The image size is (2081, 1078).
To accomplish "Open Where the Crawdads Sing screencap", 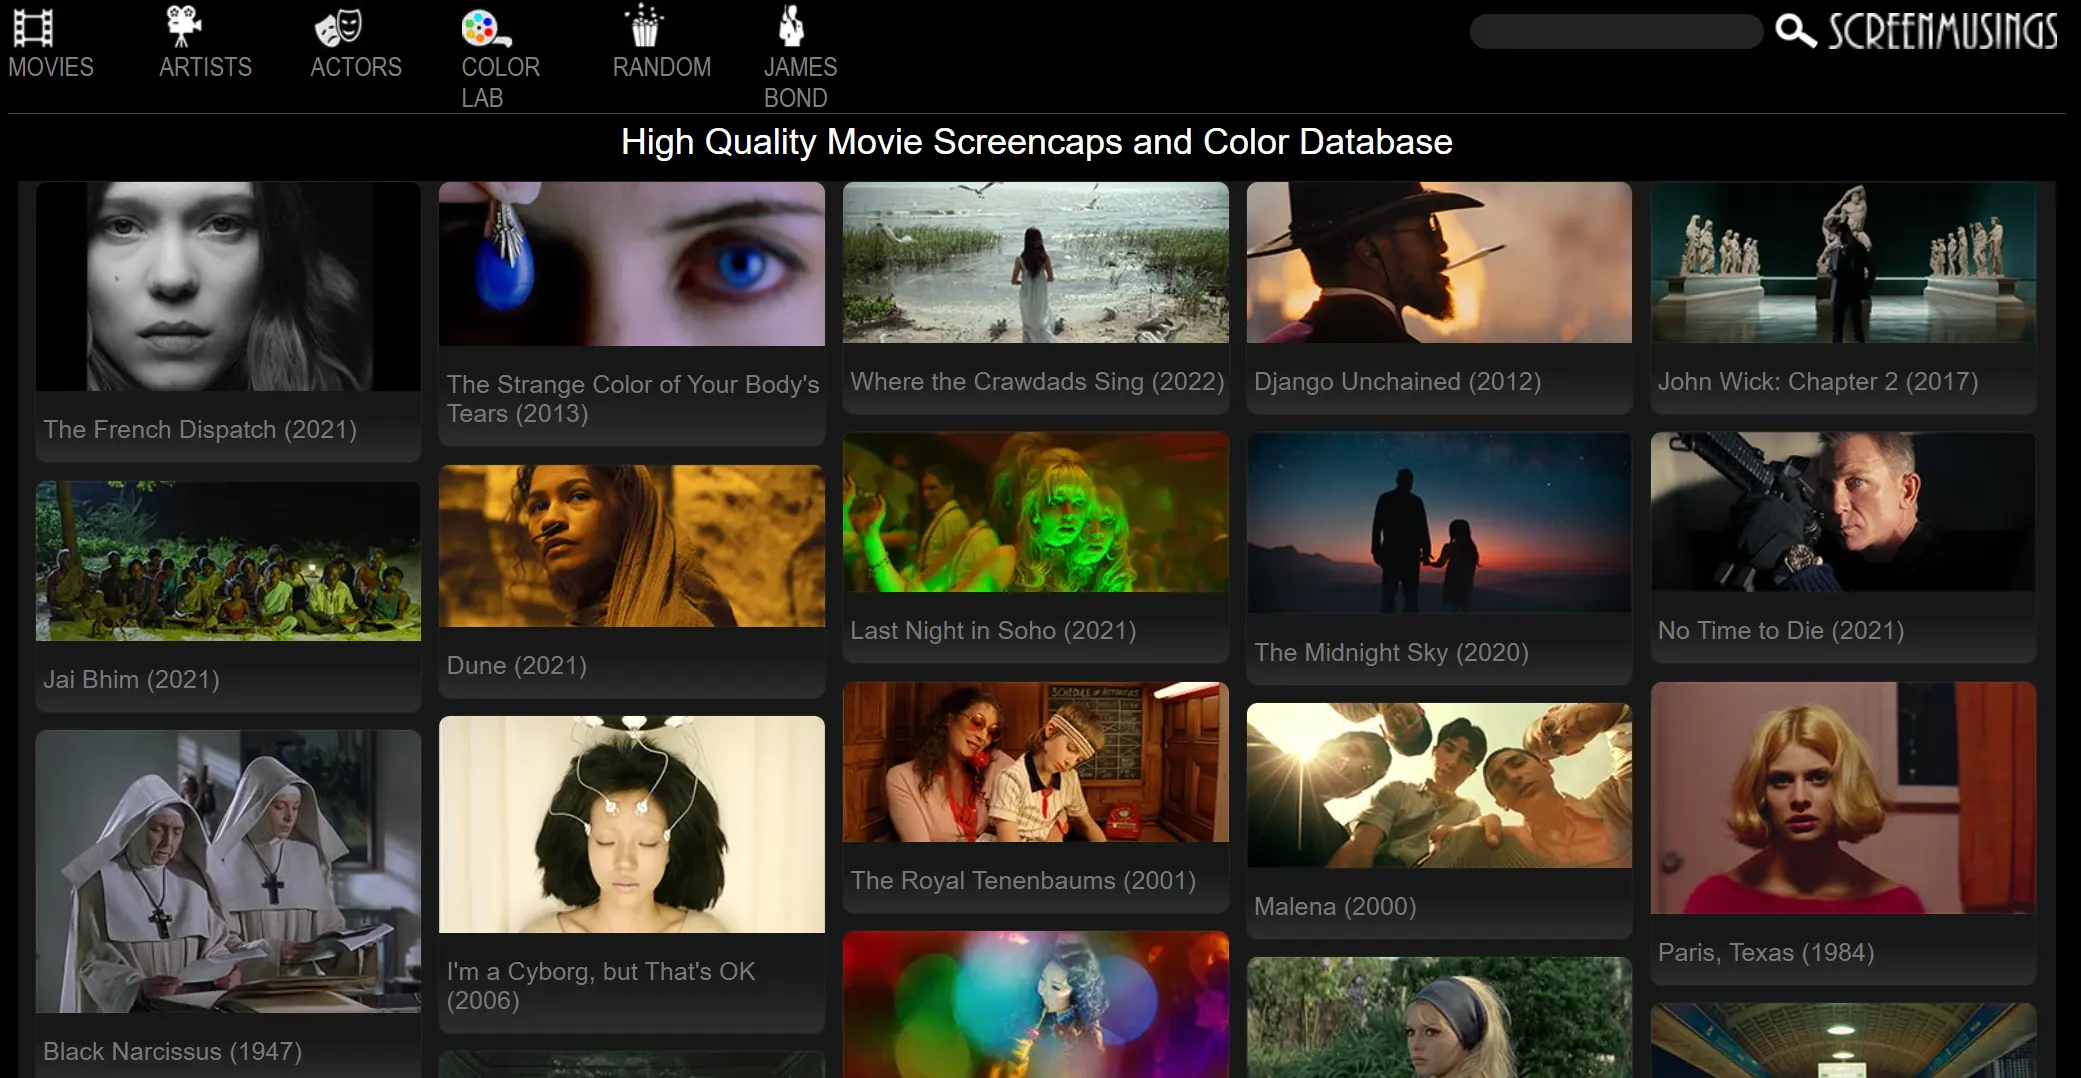I will (1035, 263).
